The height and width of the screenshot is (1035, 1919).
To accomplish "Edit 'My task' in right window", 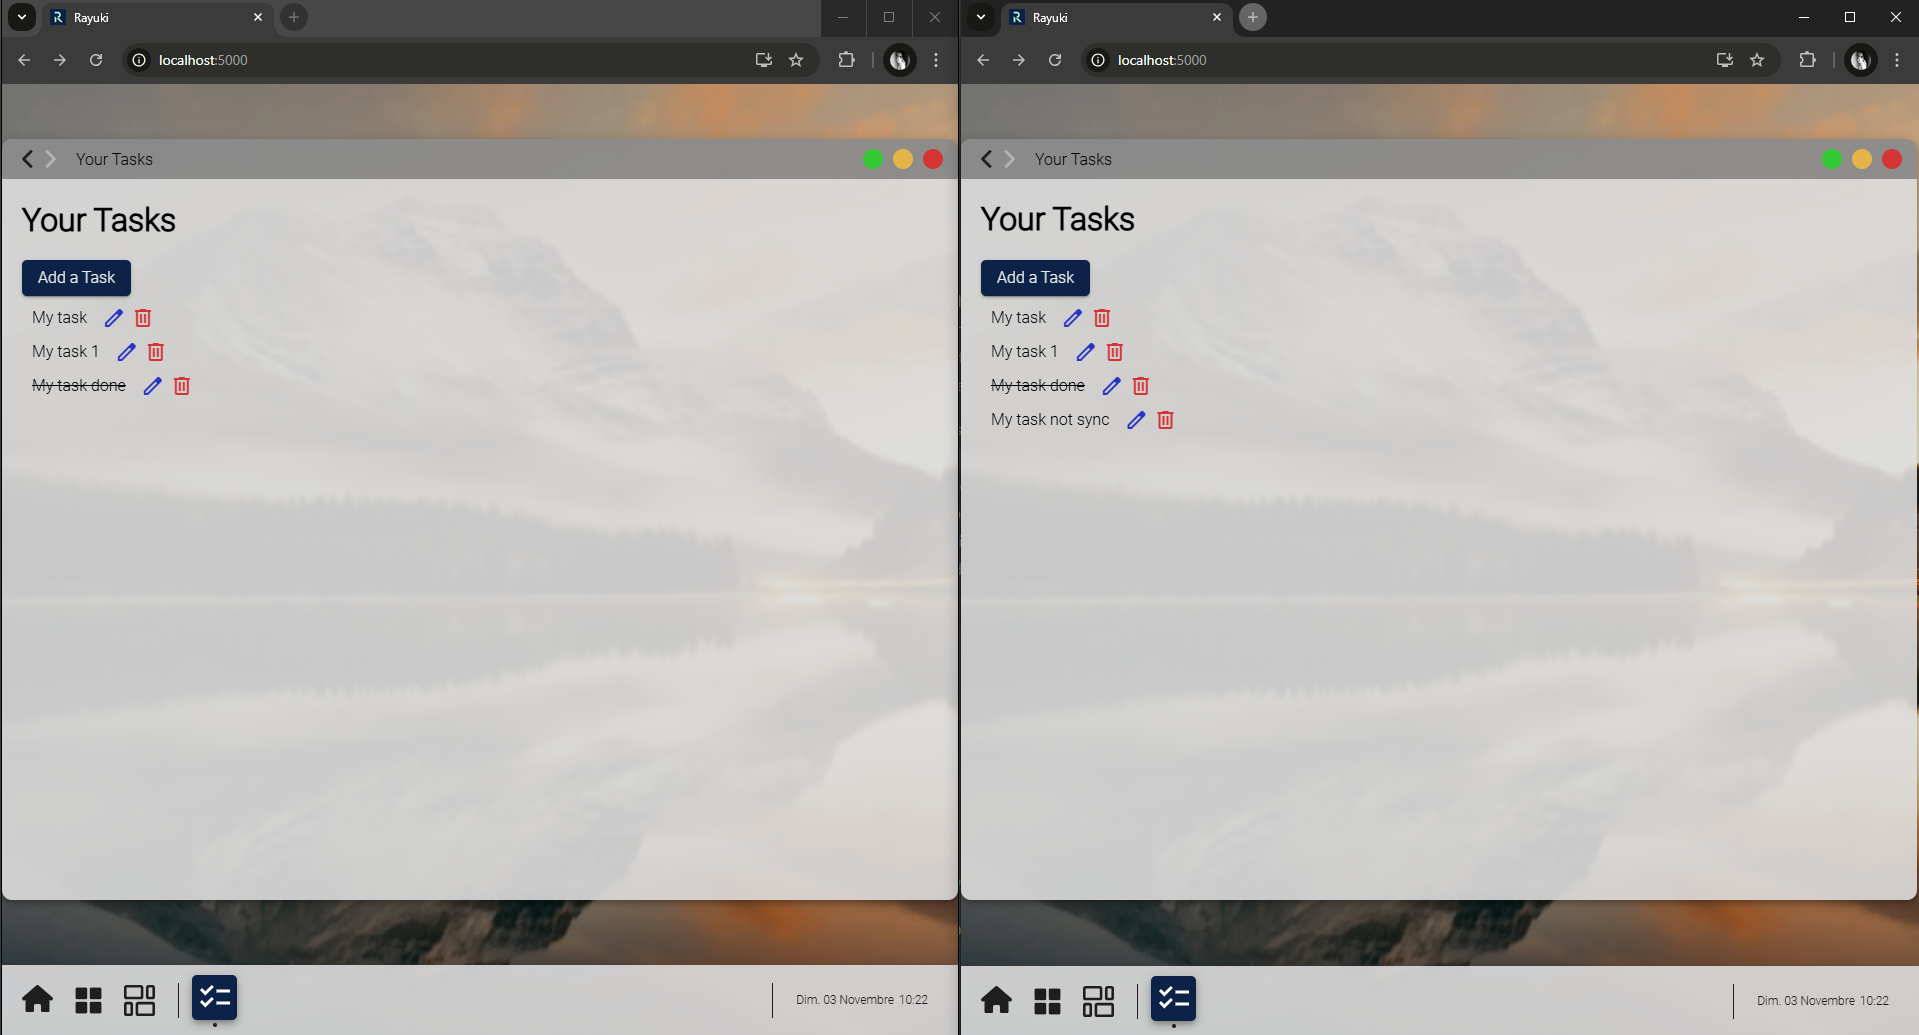I will point(1072,318).
